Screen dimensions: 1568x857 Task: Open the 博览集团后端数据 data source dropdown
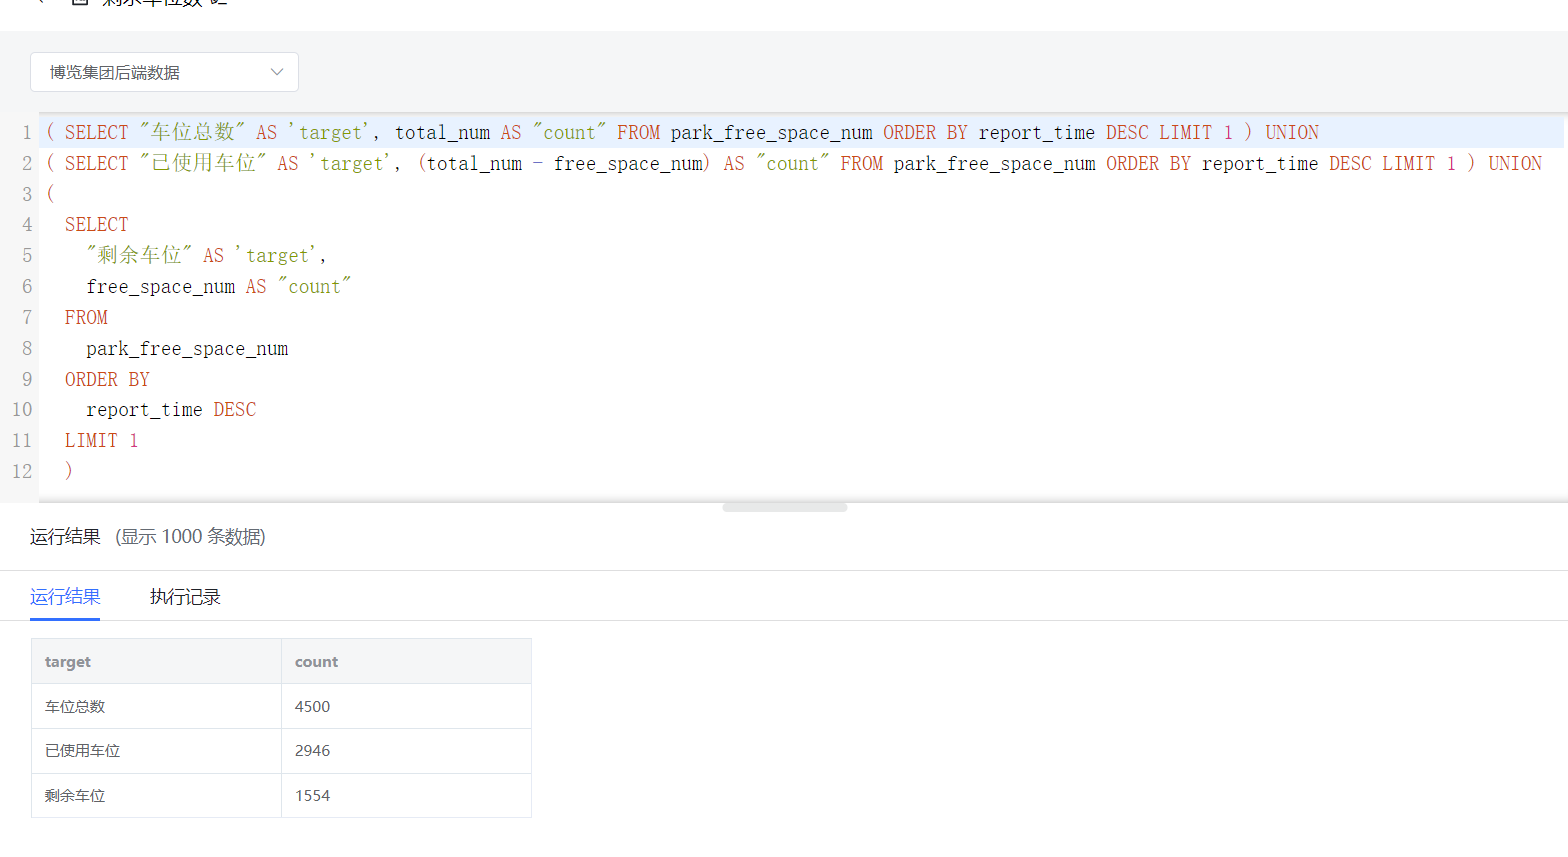tap(164, 72)
